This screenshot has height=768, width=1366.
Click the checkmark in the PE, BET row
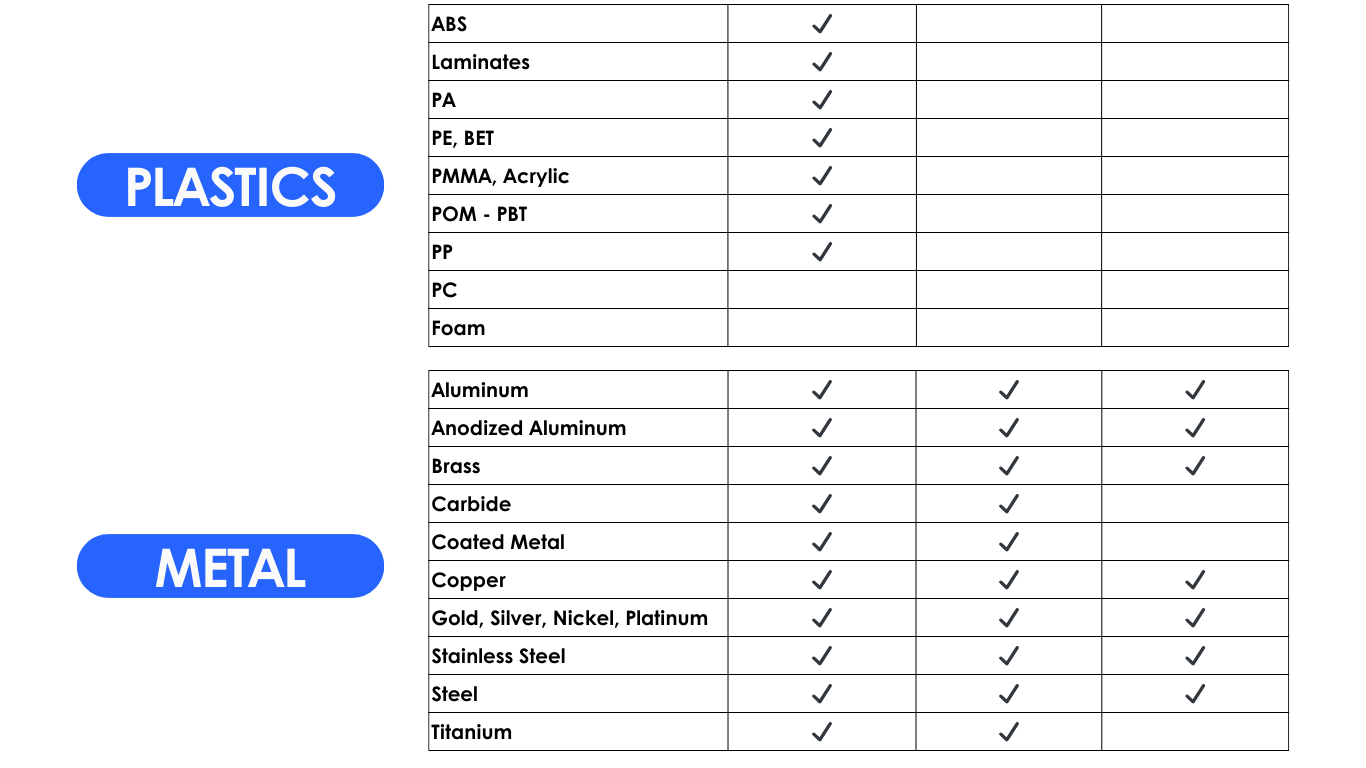[822, 138]
